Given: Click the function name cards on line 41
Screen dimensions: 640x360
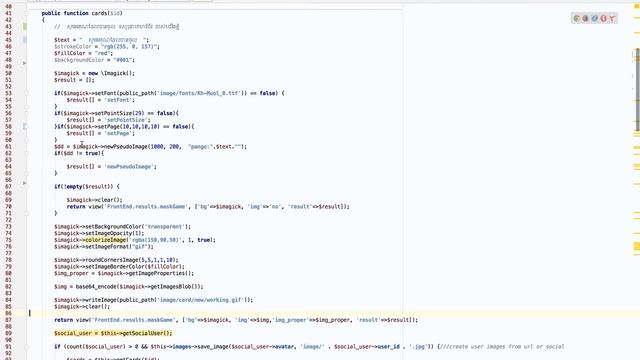Looking at the screenshot, I should pyautogui.click(x=99, y=13).
